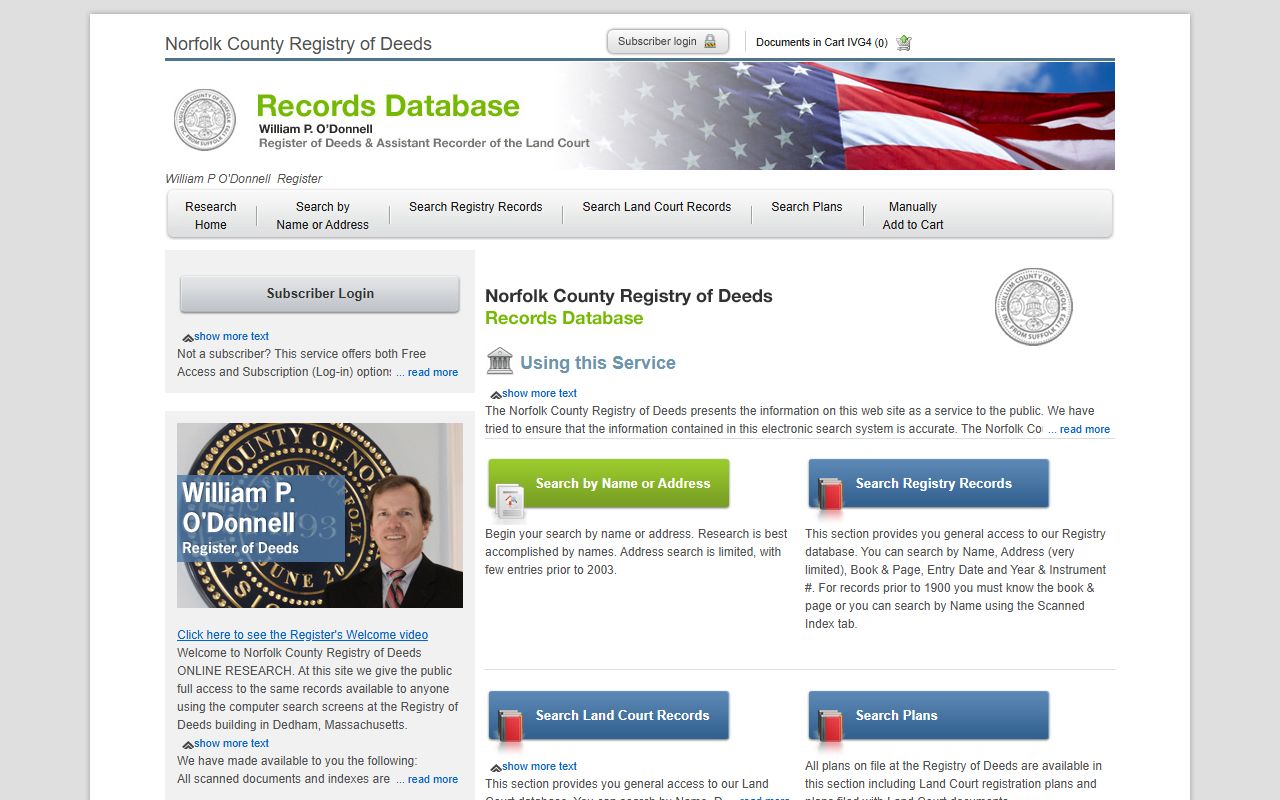1280x800 pixels.
Task: Click the Subscriber login button in the header
Action: tap(668, 42)
